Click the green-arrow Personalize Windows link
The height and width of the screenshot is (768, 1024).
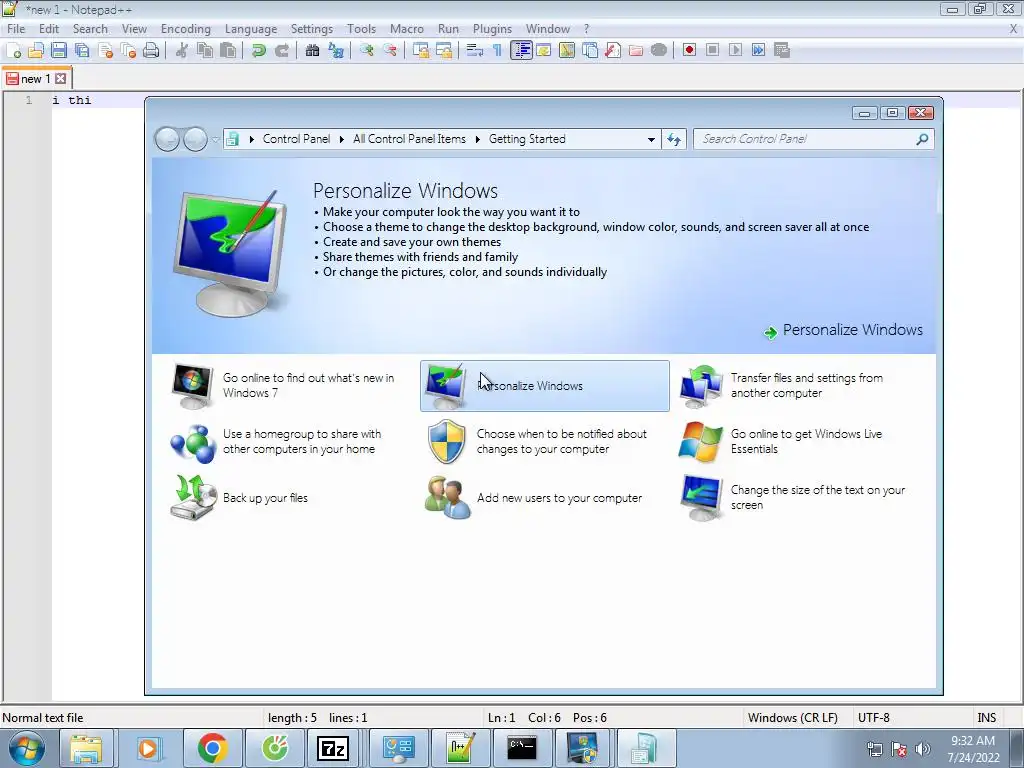click(843, 330)
